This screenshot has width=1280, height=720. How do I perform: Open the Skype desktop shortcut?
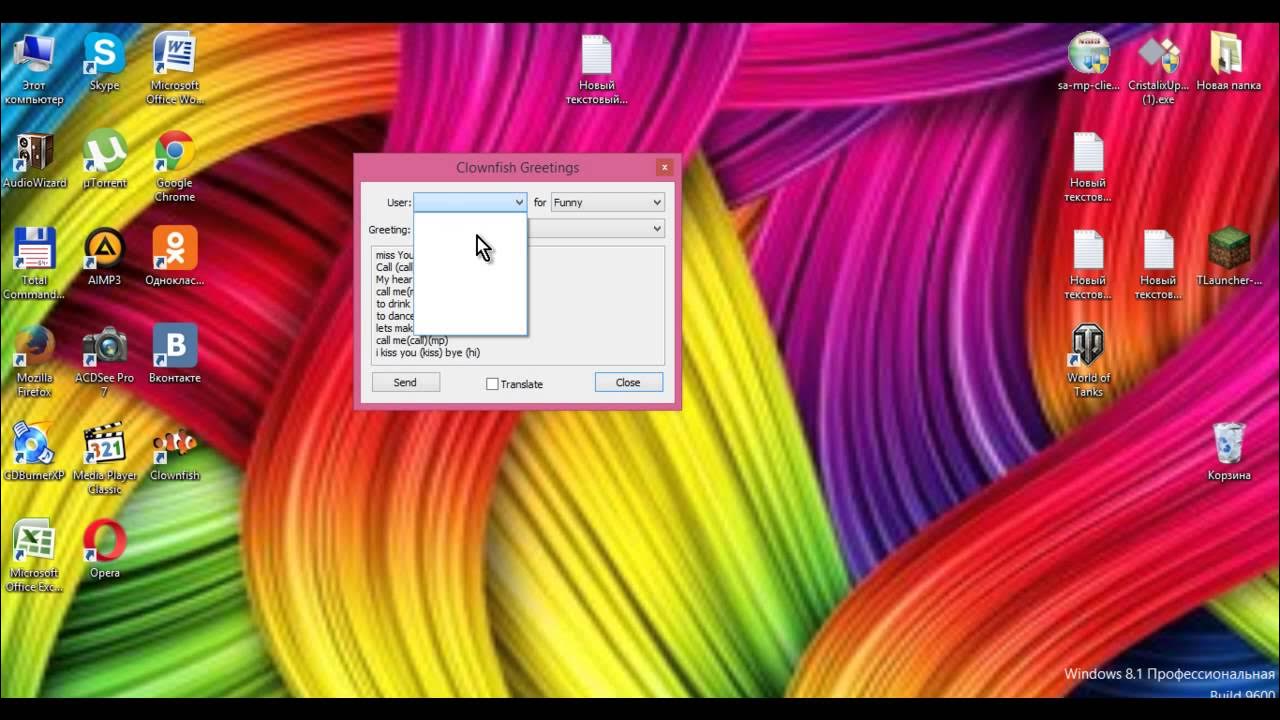pyautogui.click(x=104, y=62)
